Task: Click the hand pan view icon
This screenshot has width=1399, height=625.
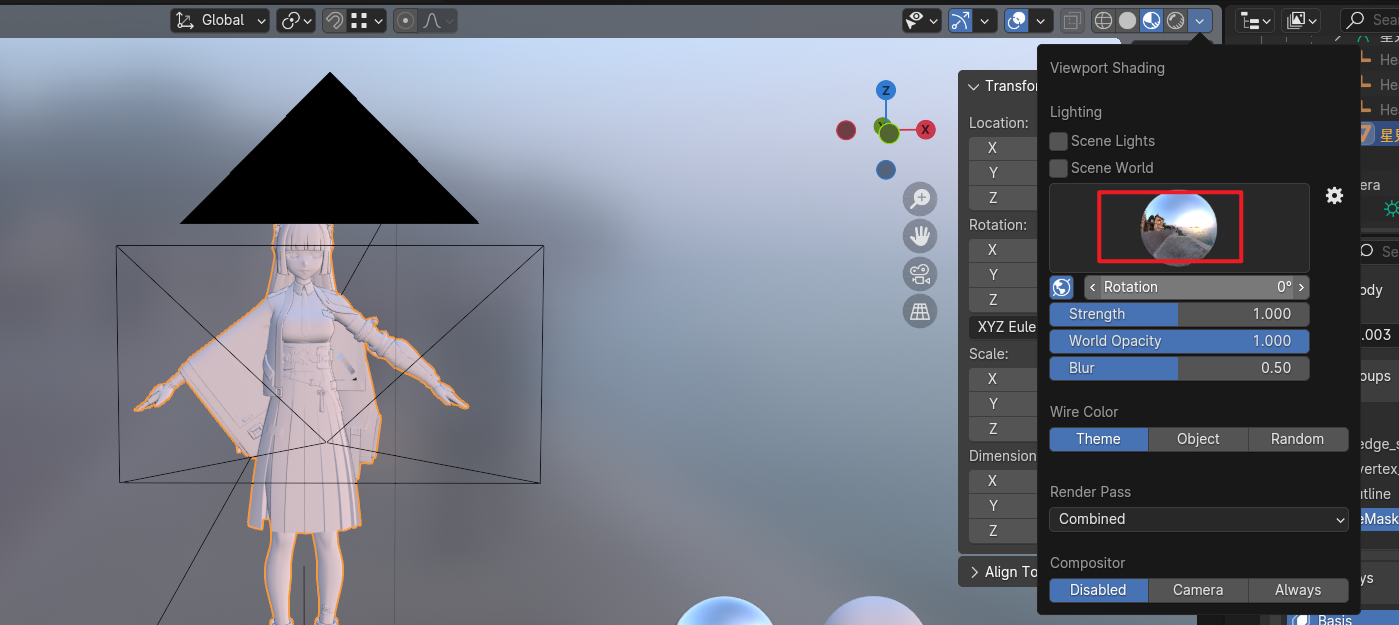Action: point(919,237)
